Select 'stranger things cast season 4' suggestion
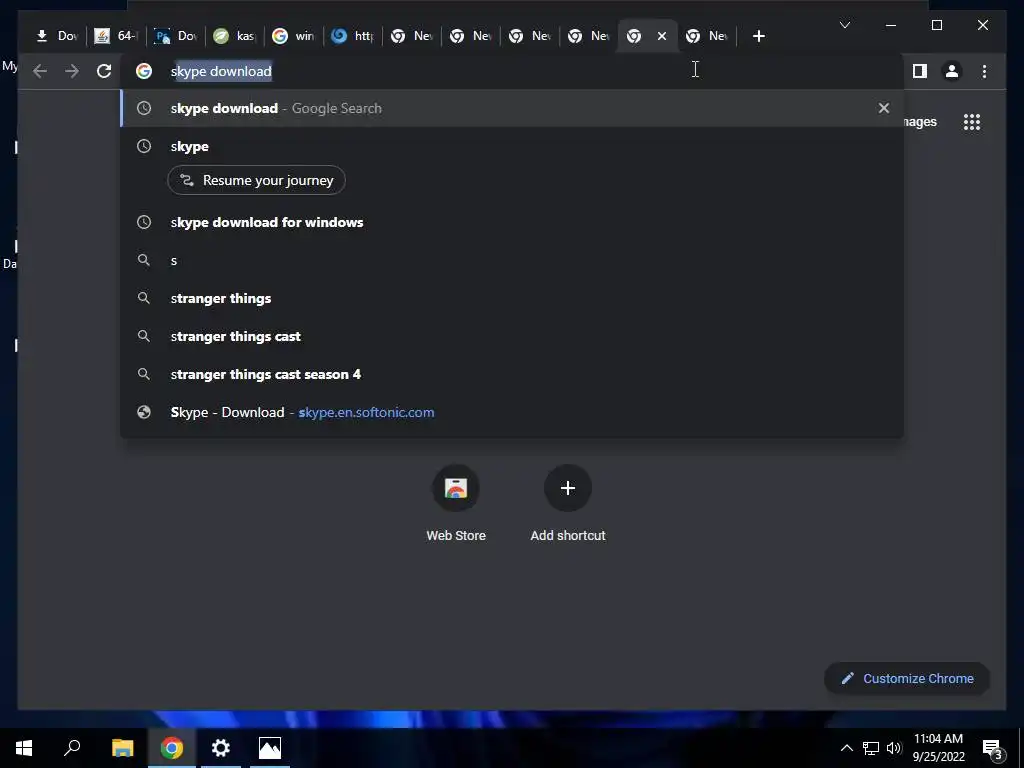Image resolution: width=1024 pixels, height=768 pixels. tap(512, 374)
